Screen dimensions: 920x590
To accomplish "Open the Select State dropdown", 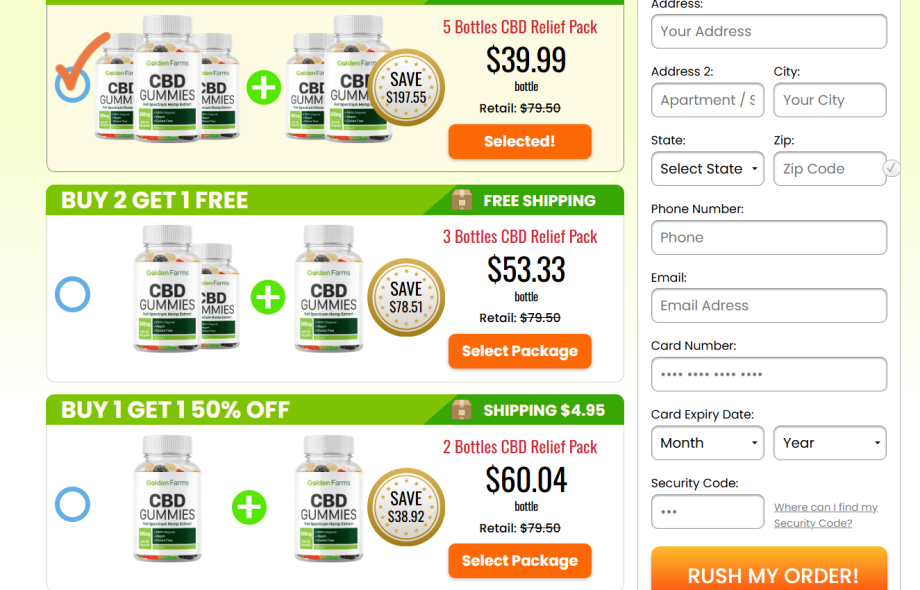I will tap(708, 169).
